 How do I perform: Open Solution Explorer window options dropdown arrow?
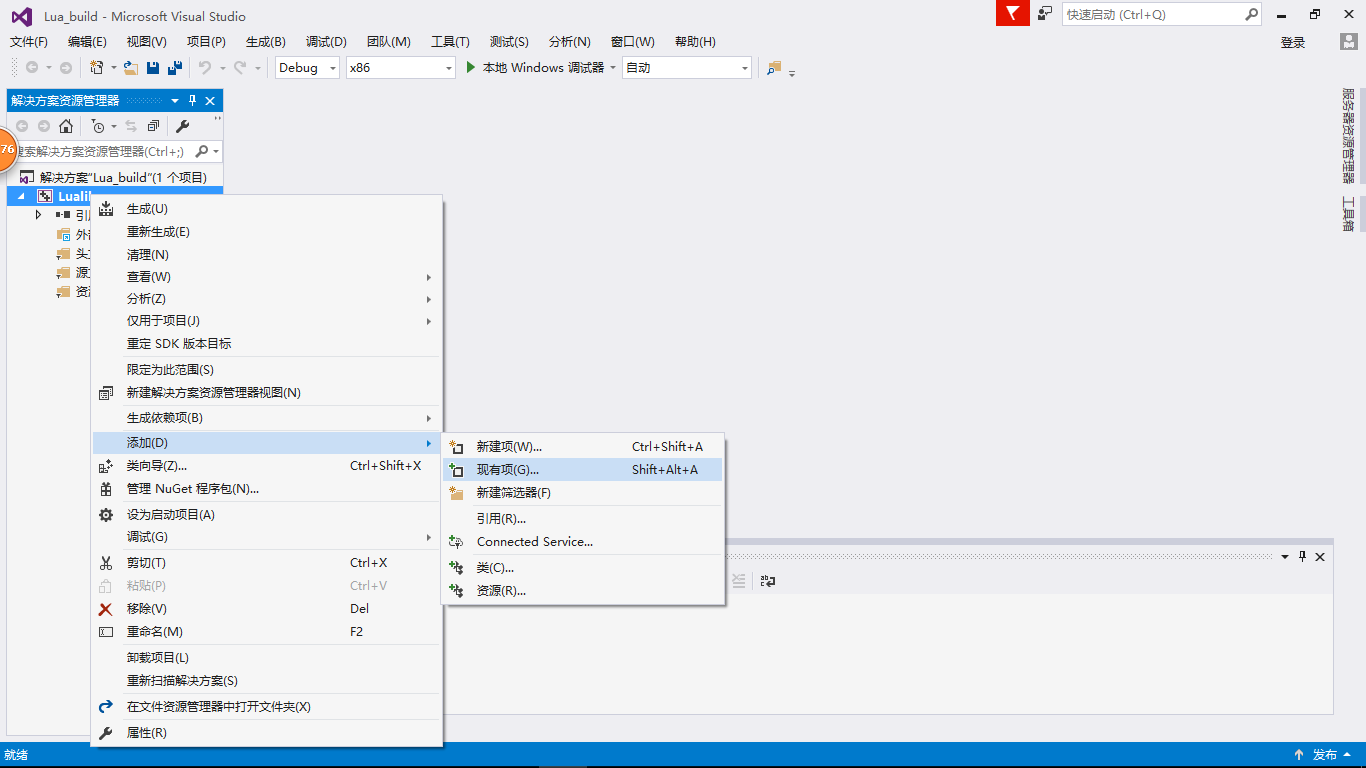click(175, 101)
